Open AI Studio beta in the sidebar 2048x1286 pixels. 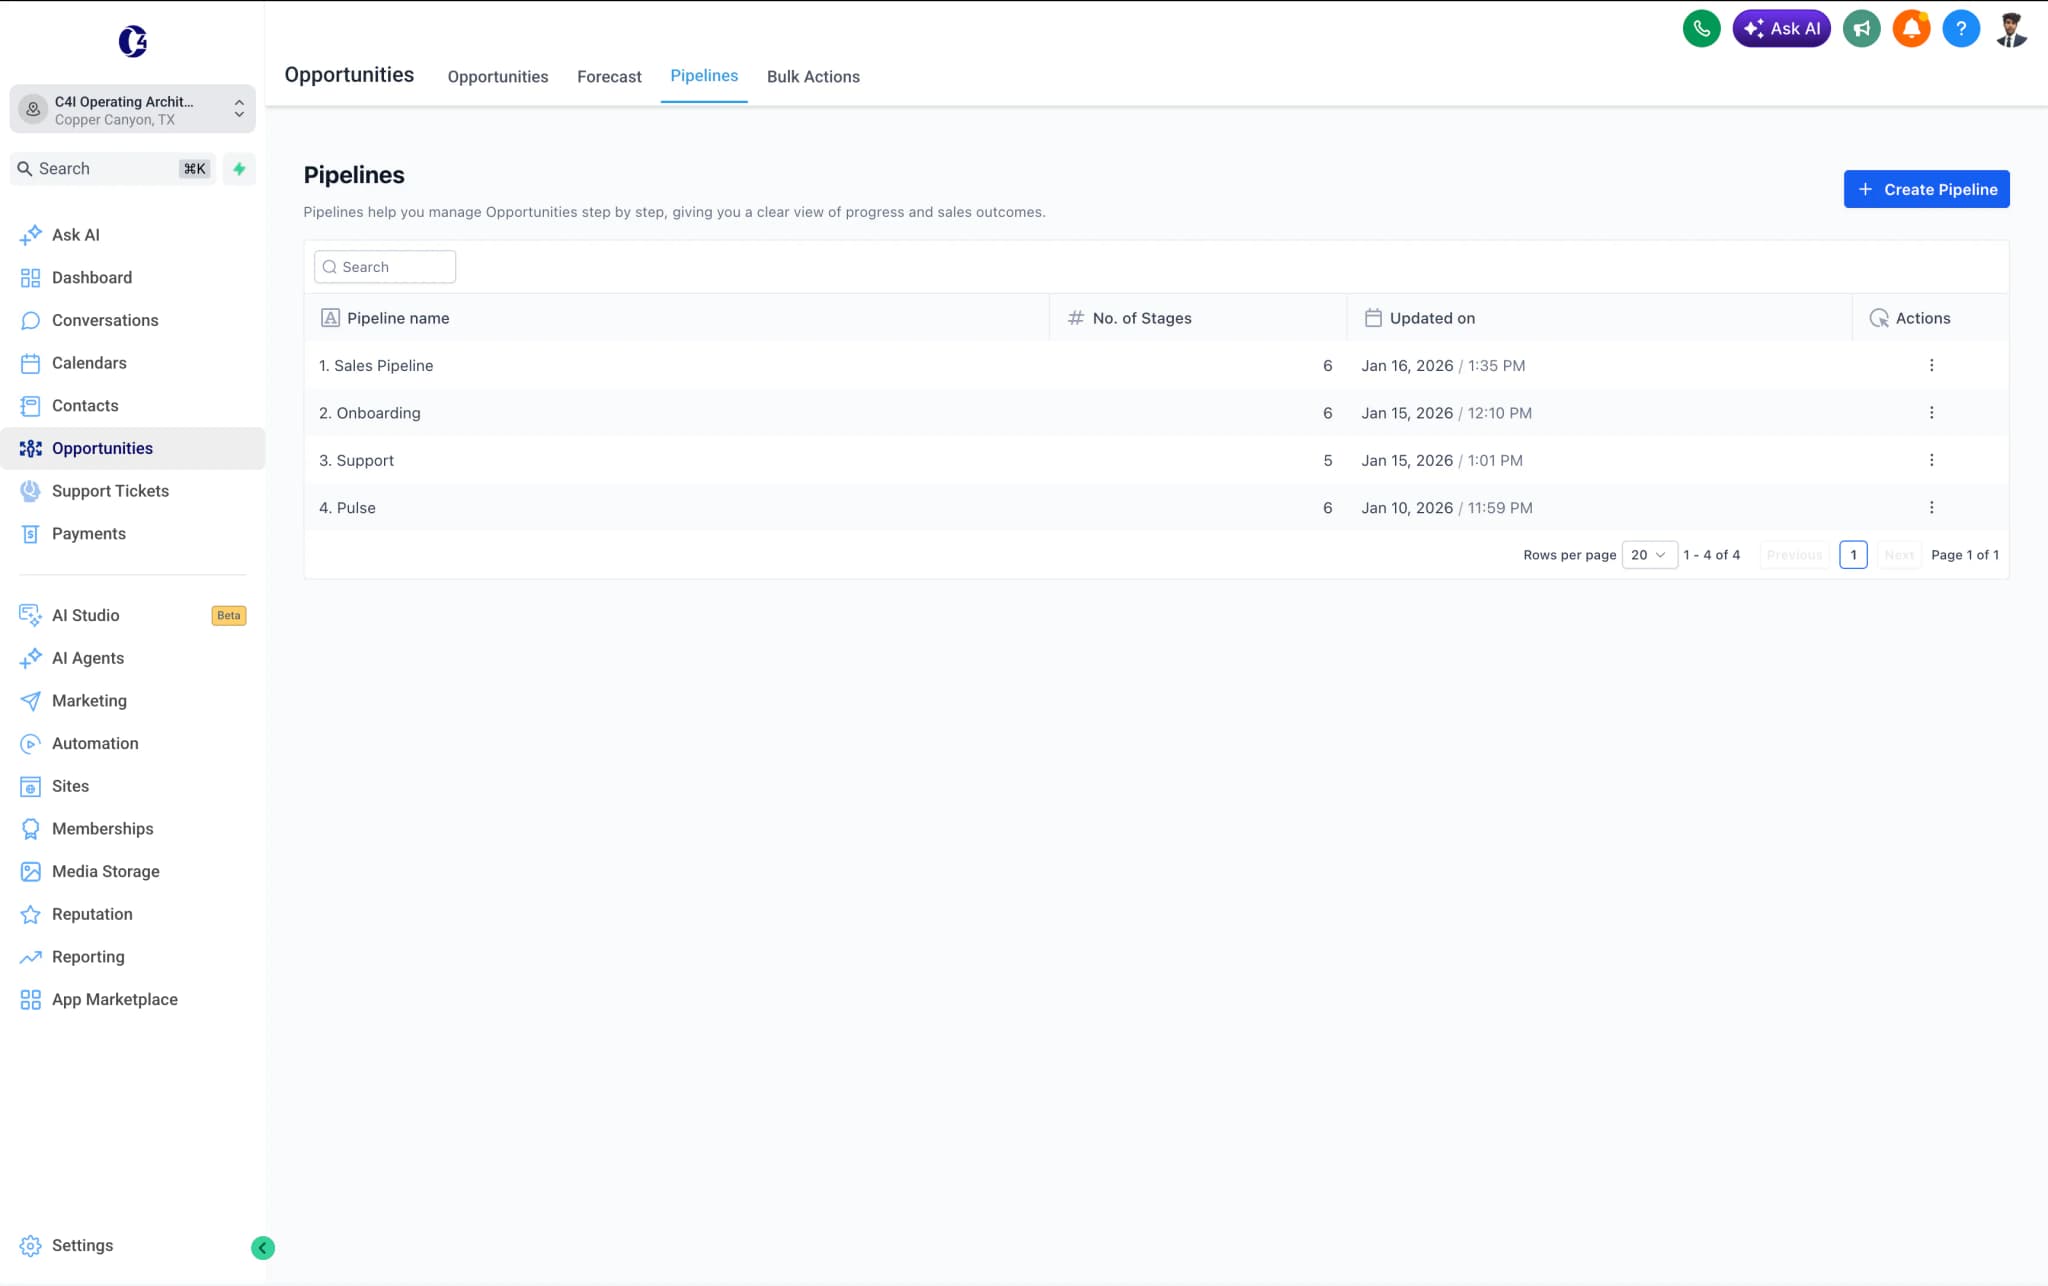tap(133, 616)
